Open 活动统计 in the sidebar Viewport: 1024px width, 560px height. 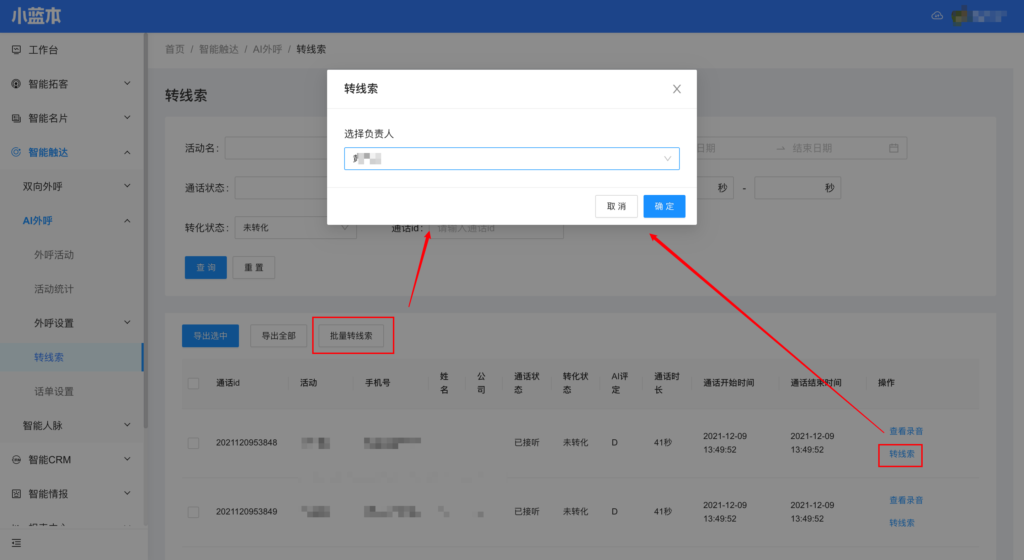click(54, 289)
